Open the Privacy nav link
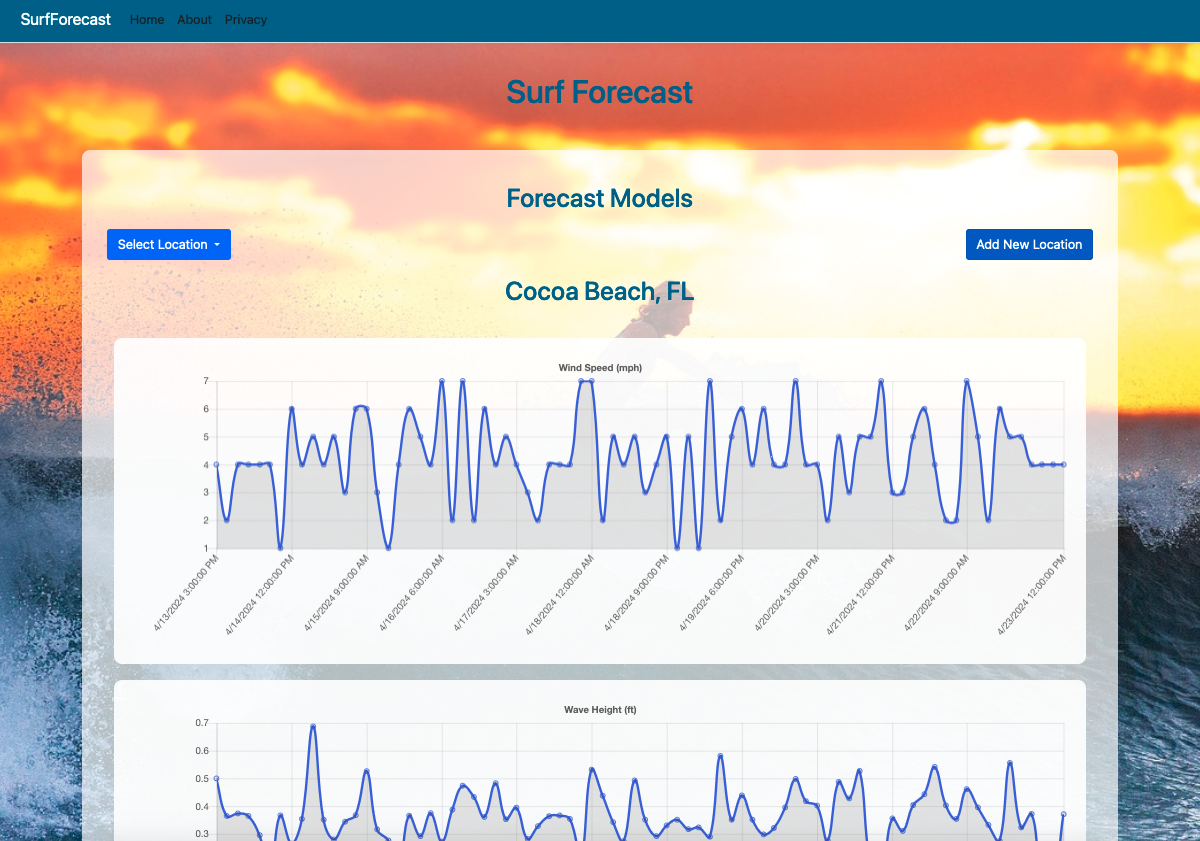The height and width of the screenshot is (841, 1200). [x=246, y=19]
